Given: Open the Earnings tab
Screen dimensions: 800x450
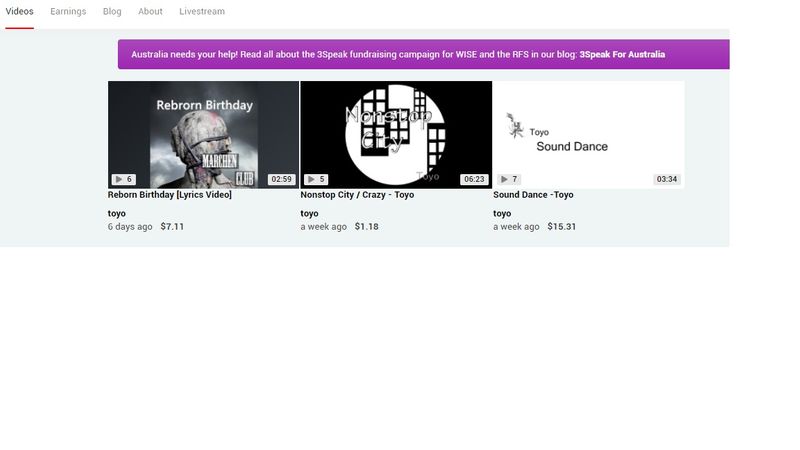Looking at the screenshot, I should 68,12.
